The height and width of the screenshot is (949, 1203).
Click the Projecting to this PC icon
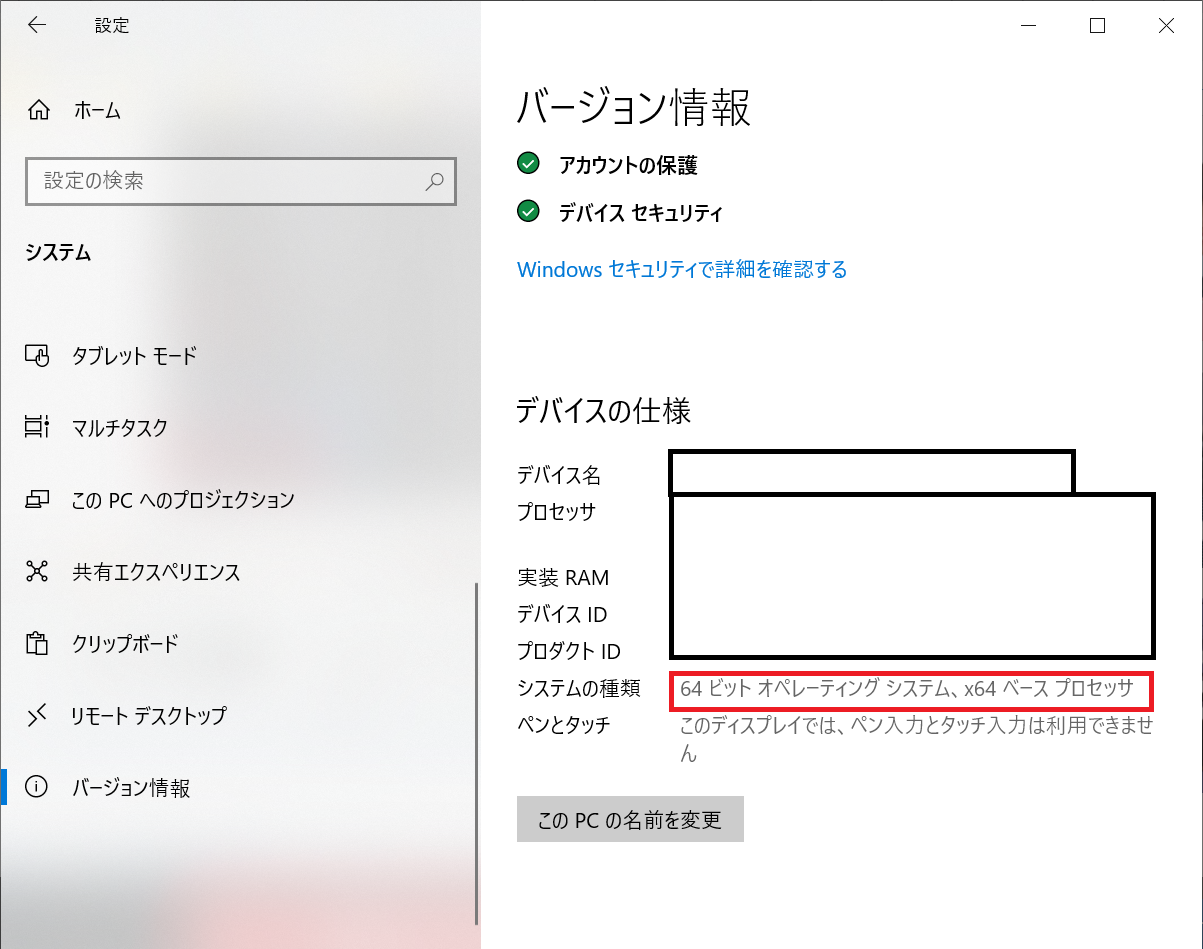(x=37, y=499)
